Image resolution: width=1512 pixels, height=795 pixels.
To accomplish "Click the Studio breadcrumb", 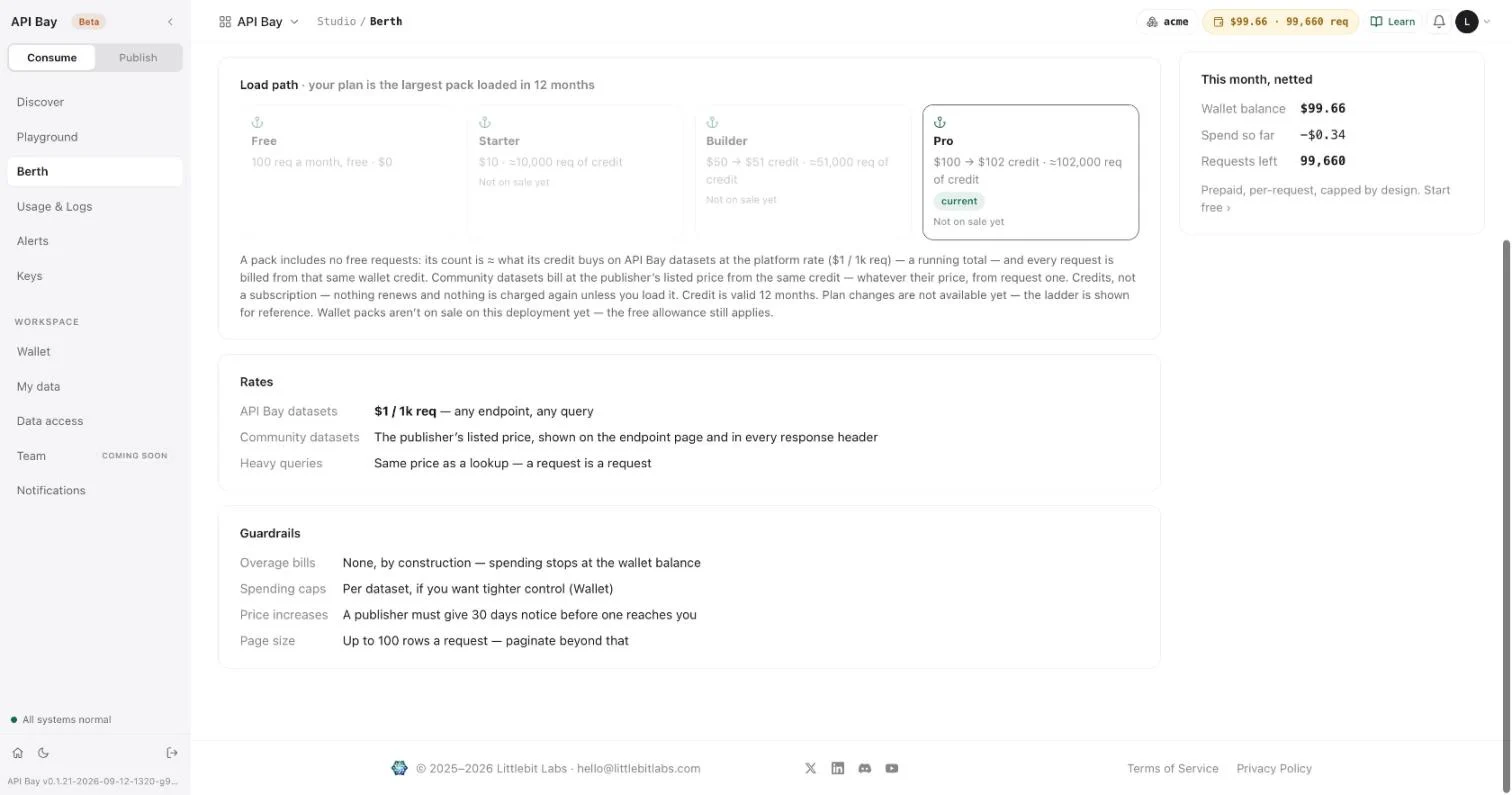I will [x=336, y=21].
